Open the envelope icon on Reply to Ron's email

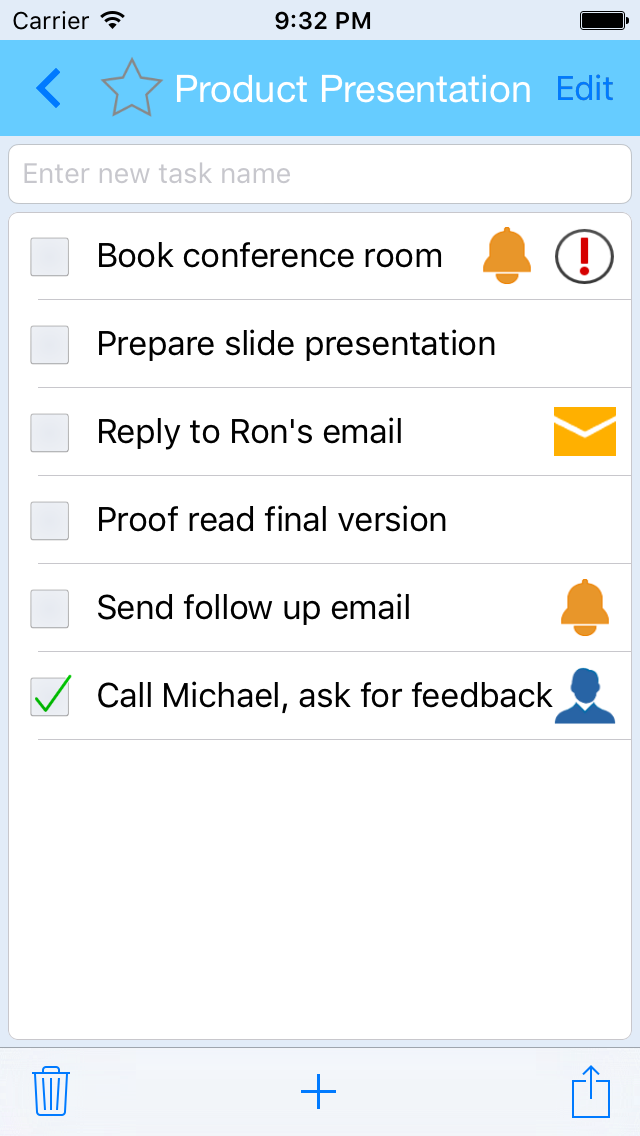click(584, 432)
